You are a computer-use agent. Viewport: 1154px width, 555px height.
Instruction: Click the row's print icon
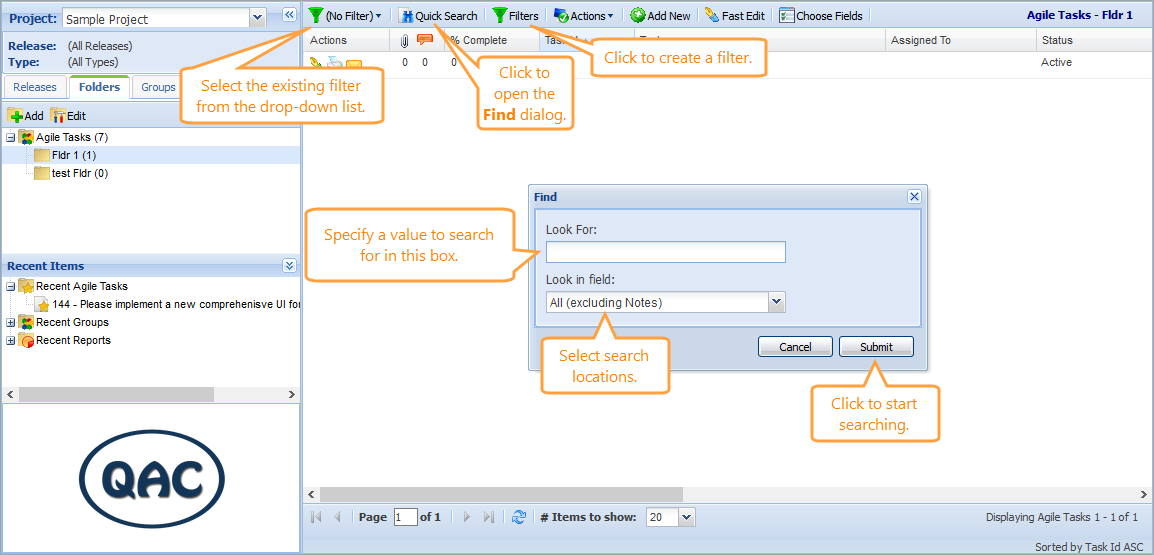coord(335,63)
